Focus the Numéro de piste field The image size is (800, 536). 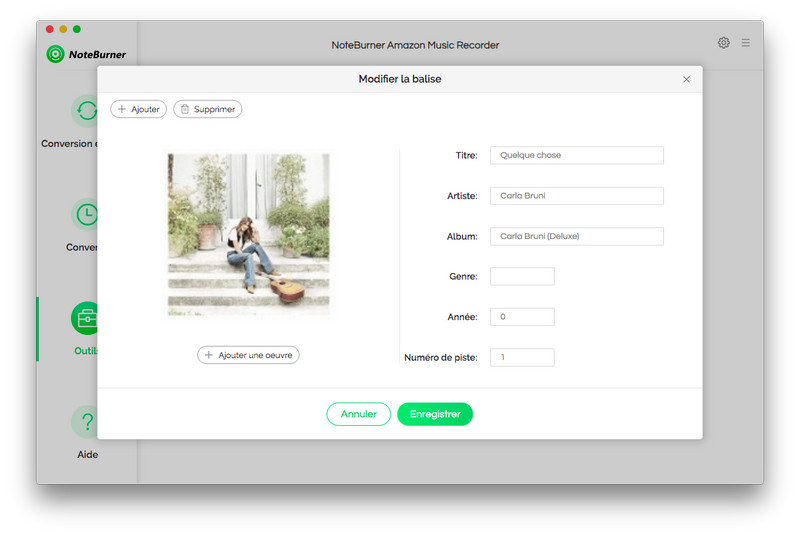click(x=522, y=358)
